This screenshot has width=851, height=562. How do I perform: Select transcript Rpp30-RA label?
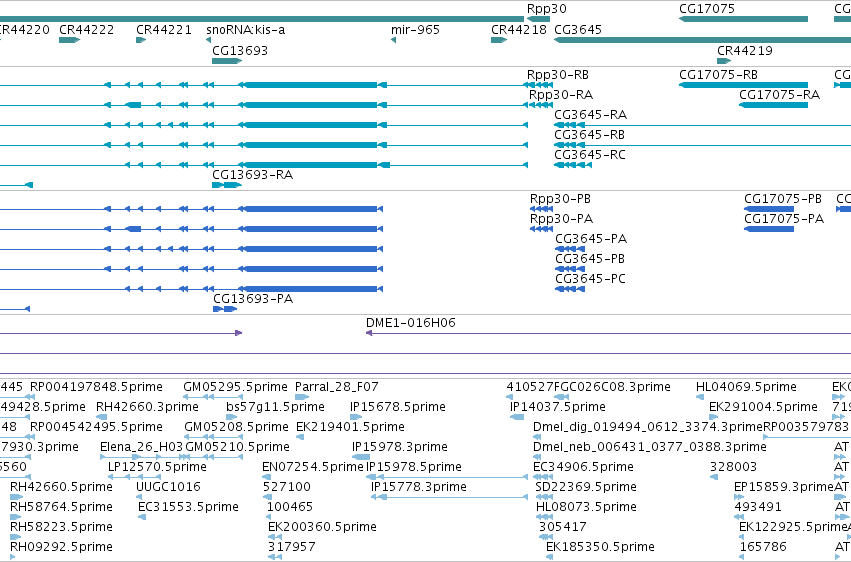pyautogui.click(x=561, y=94)
